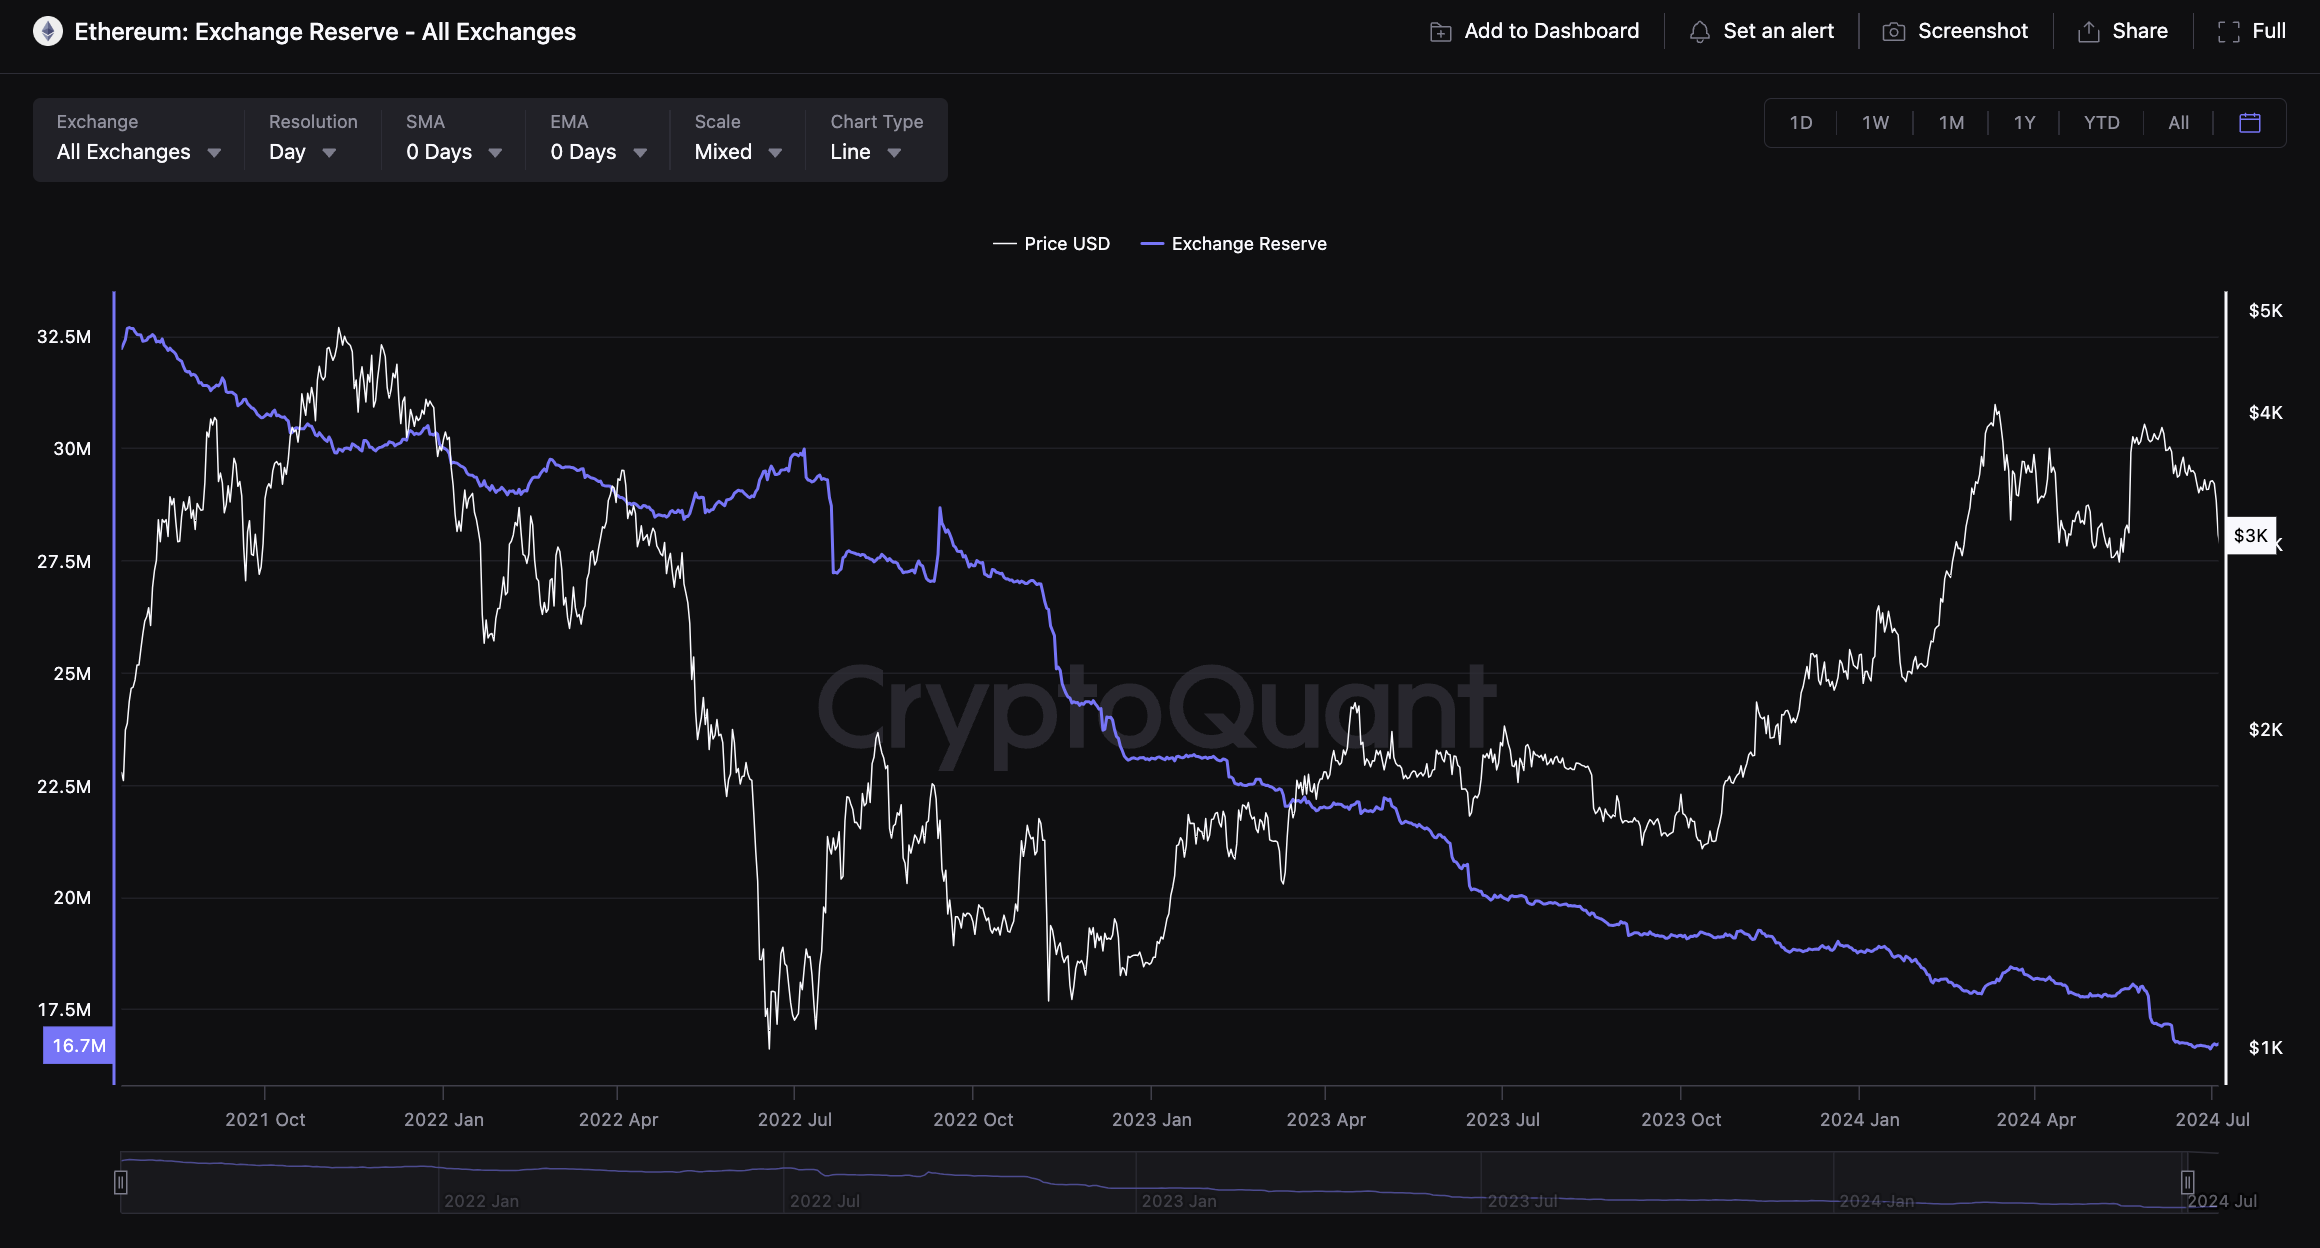2320x1248 pixels.
Task: Click the Share upload icon
Action: 2088,32
